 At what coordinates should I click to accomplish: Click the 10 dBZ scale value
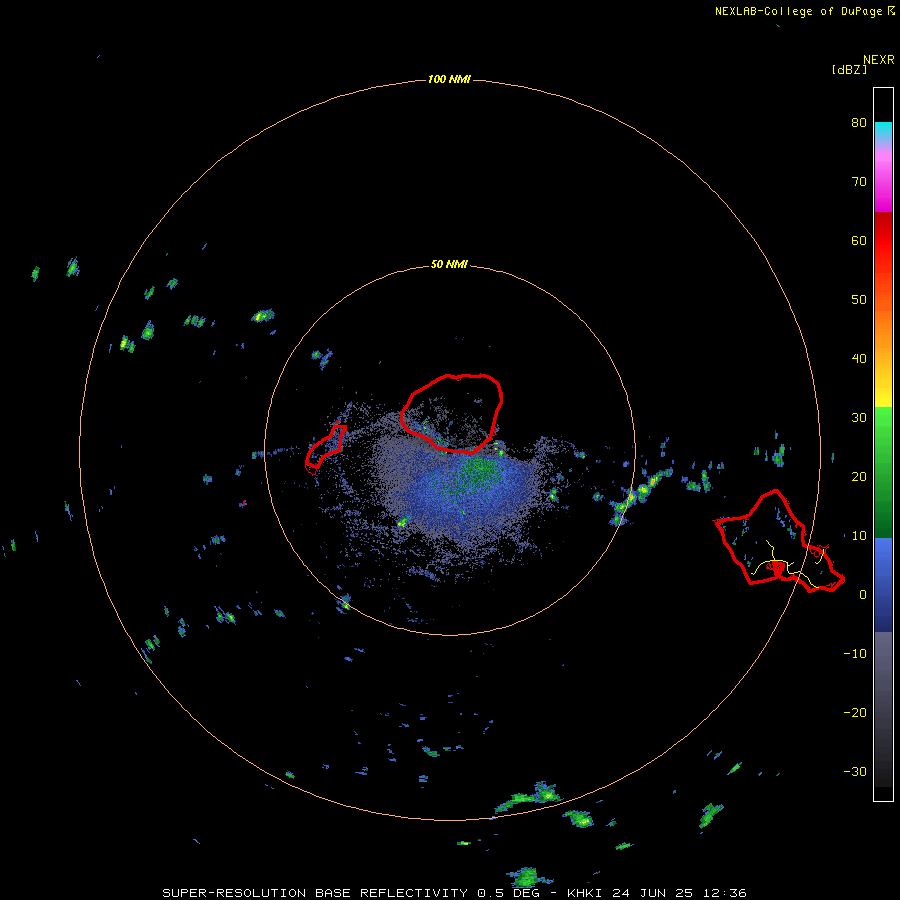pyautogui.click(x=859, y=536)
